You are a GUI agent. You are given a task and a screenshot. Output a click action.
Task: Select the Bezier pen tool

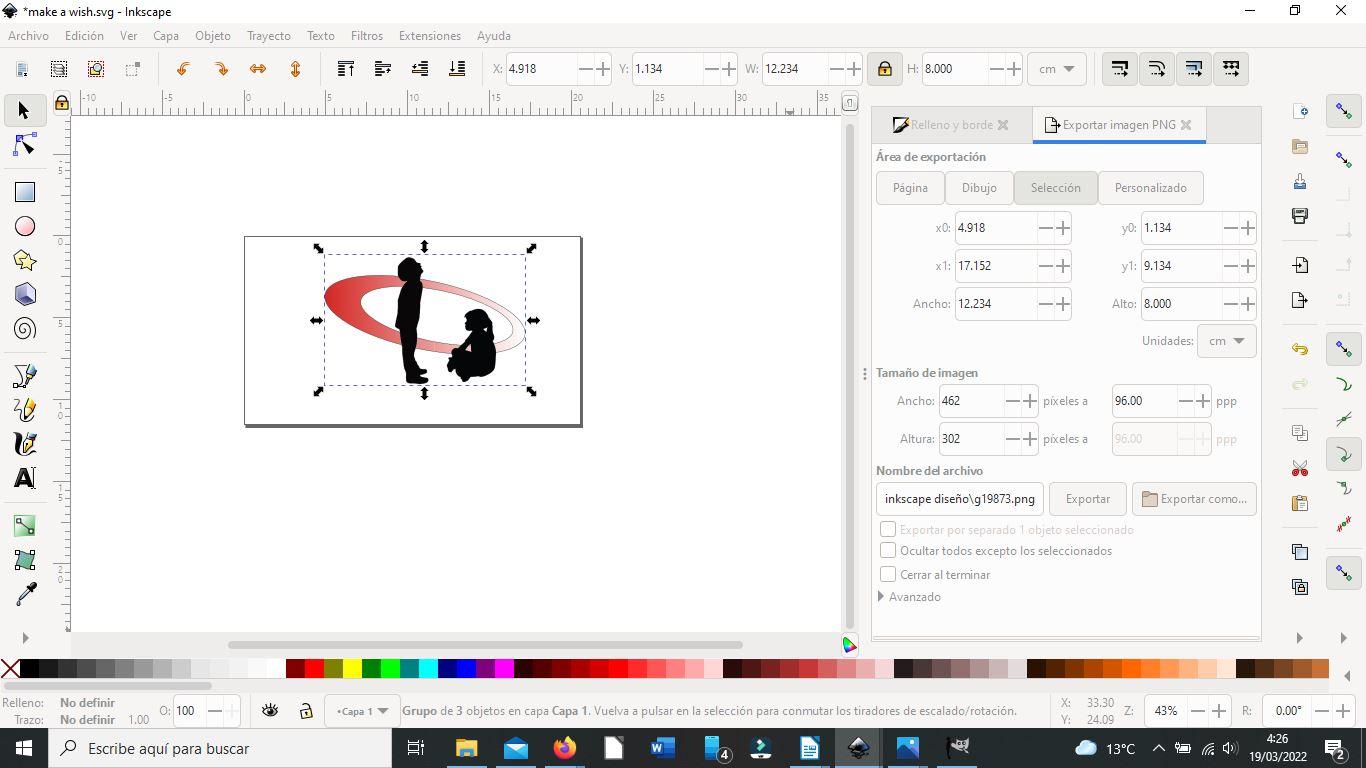point(24,376)
